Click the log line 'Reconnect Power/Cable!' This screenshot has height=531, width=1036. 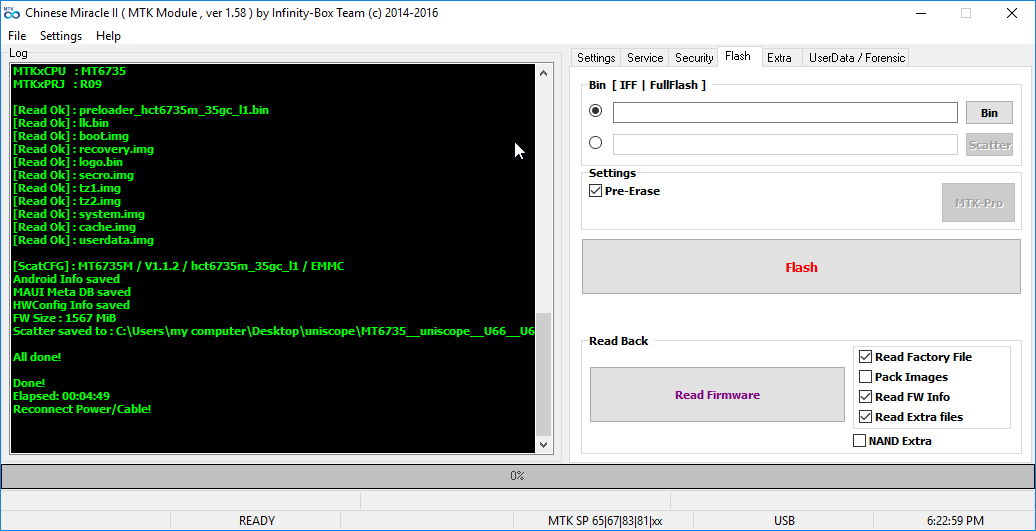(82, 409)
